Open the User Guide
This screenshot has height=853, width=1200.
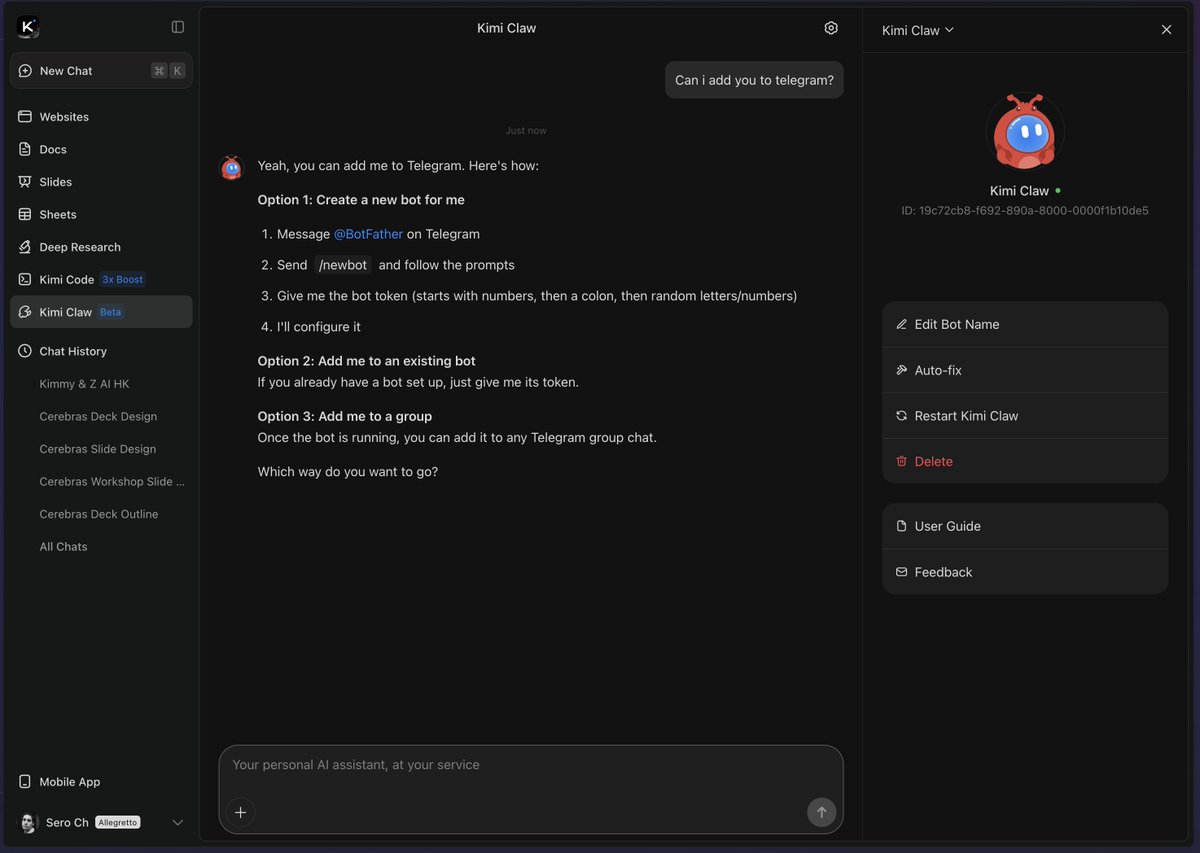tap(1025, 526)
